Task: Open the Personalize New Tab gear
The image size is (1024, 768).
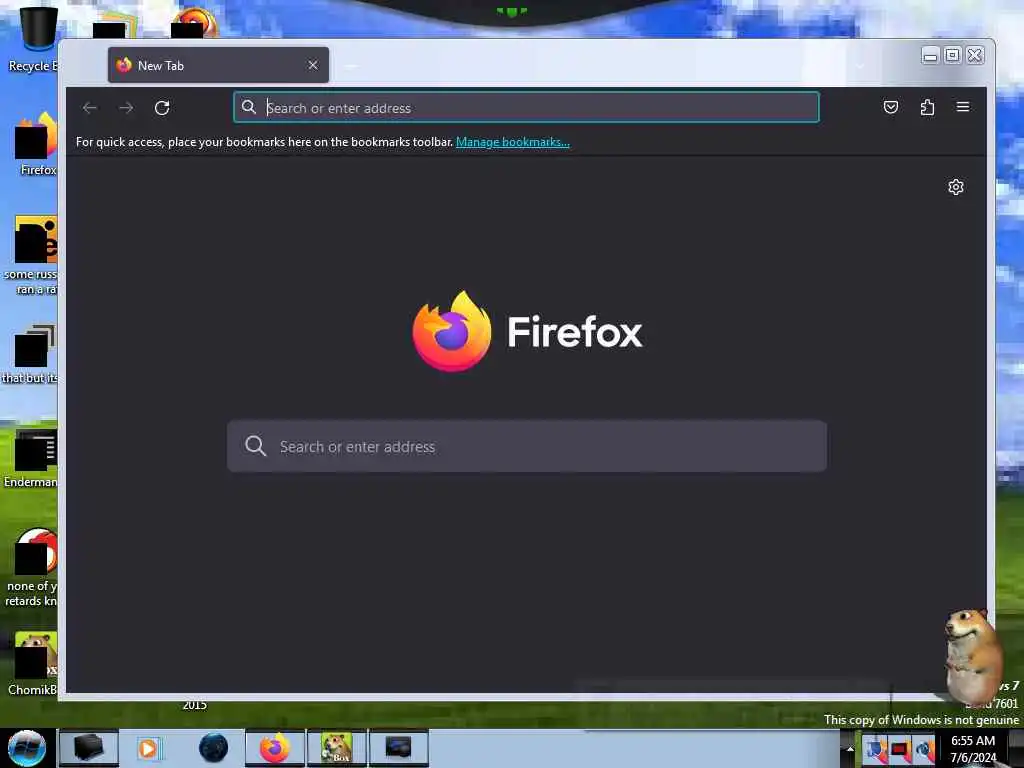Action: click(x=955, y=187)
